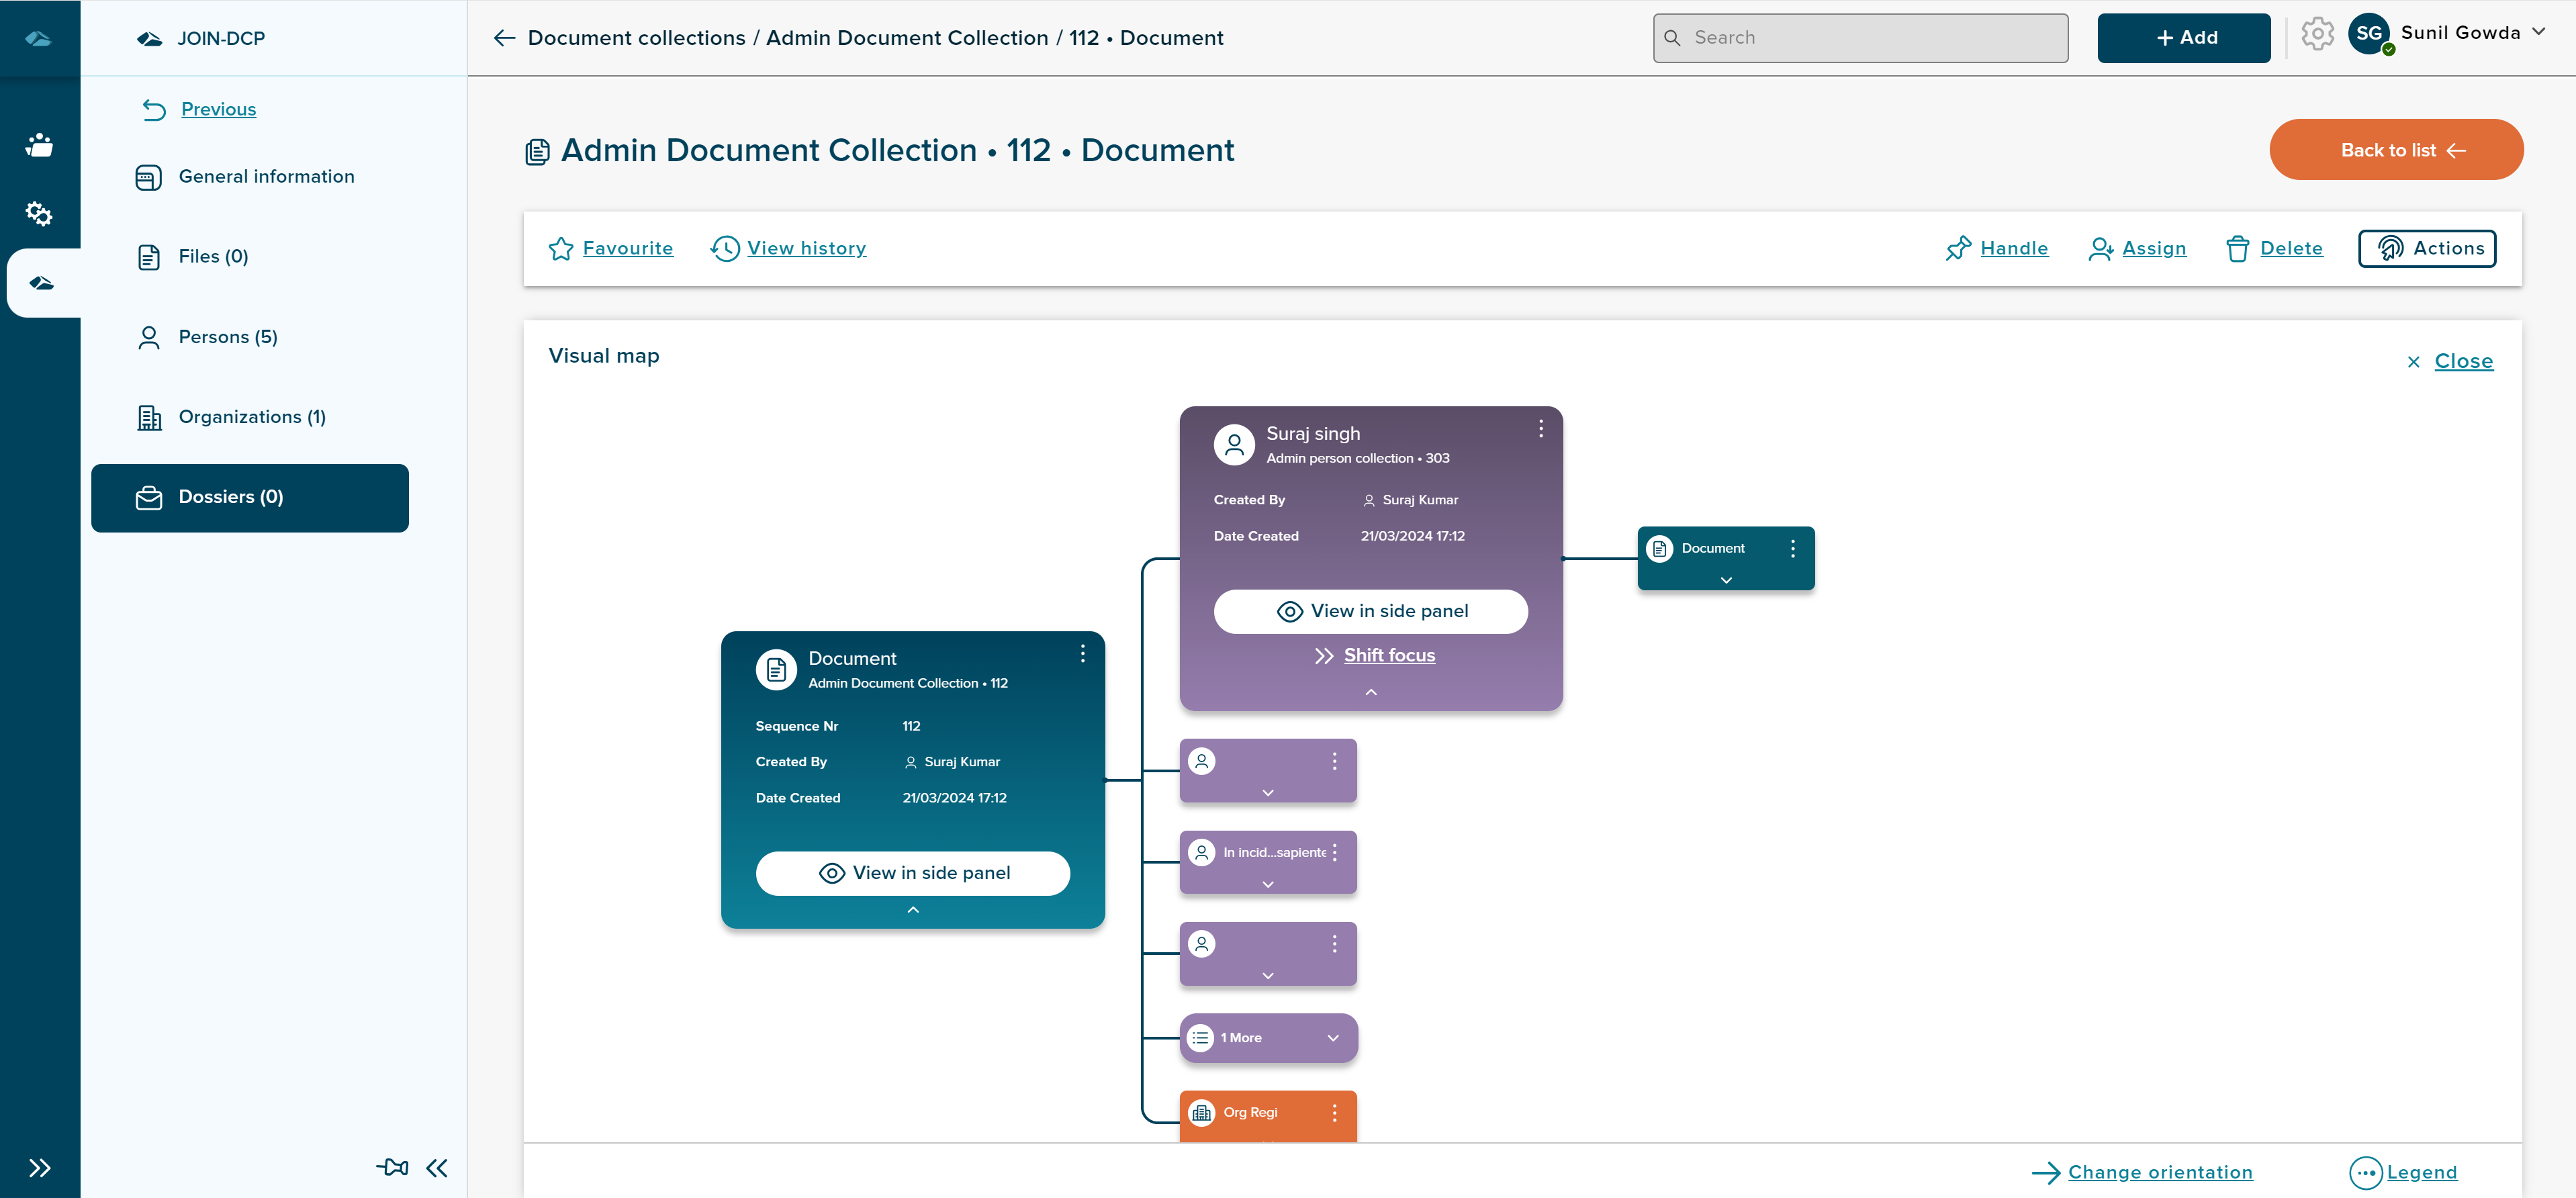Collapse the sidebar with double-left chevrons
The image size is (2576, 1198).
pos(437,1167)
